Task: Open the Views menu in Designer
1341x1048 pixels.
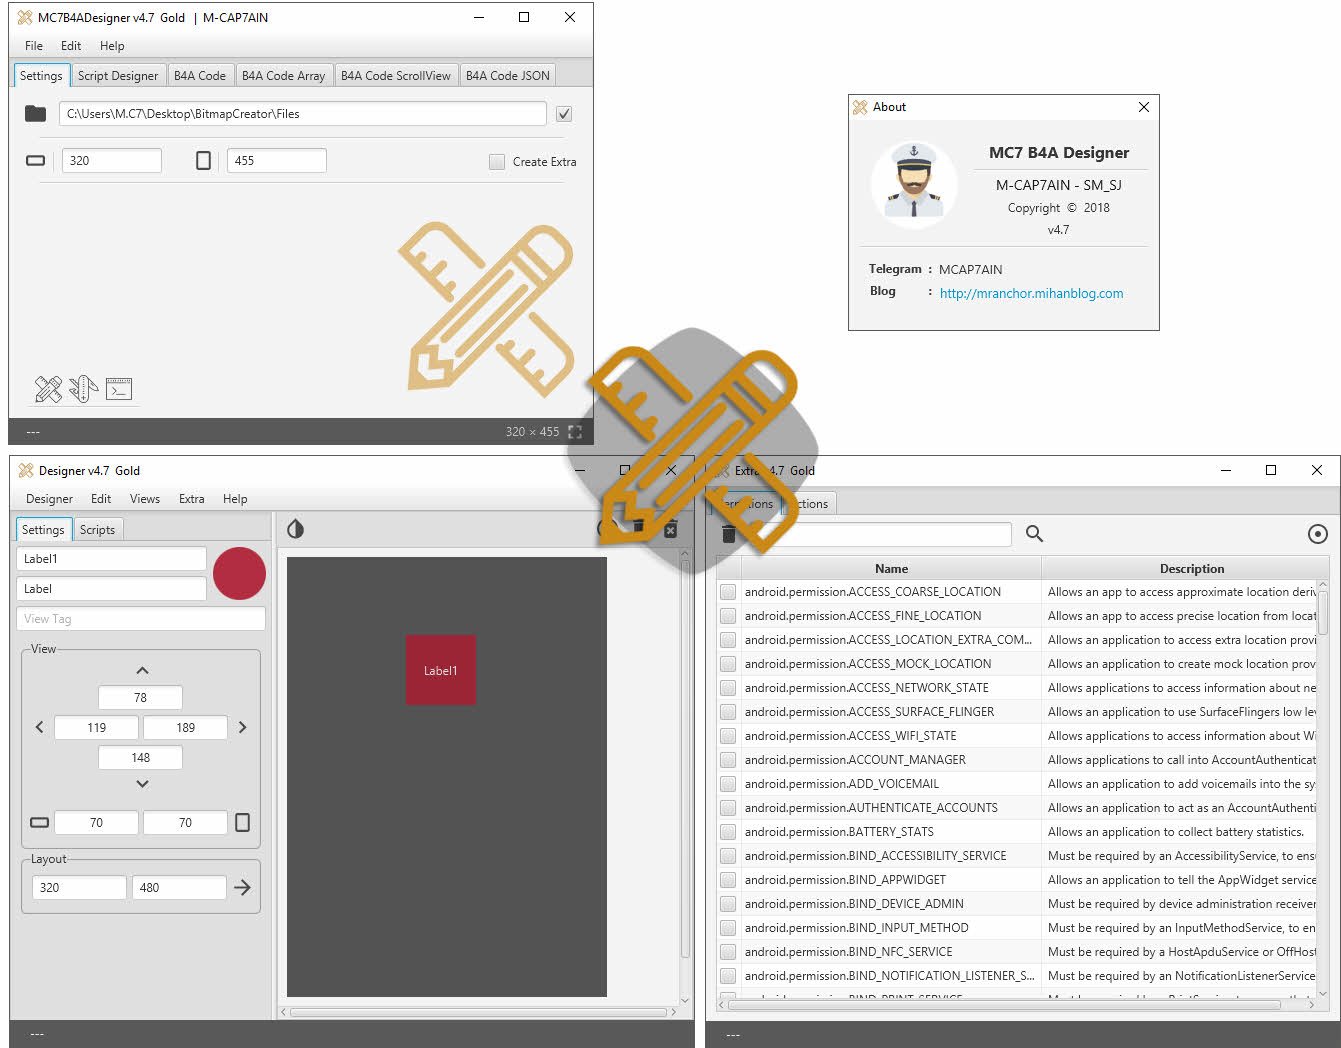Action: 144,499
